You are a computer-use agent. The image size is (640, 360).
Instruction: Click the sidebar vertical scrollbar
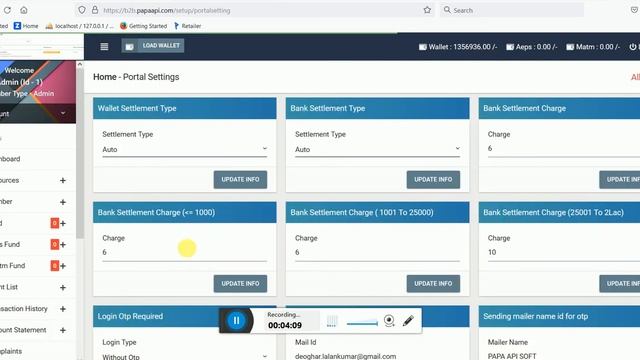coord(80,153)
